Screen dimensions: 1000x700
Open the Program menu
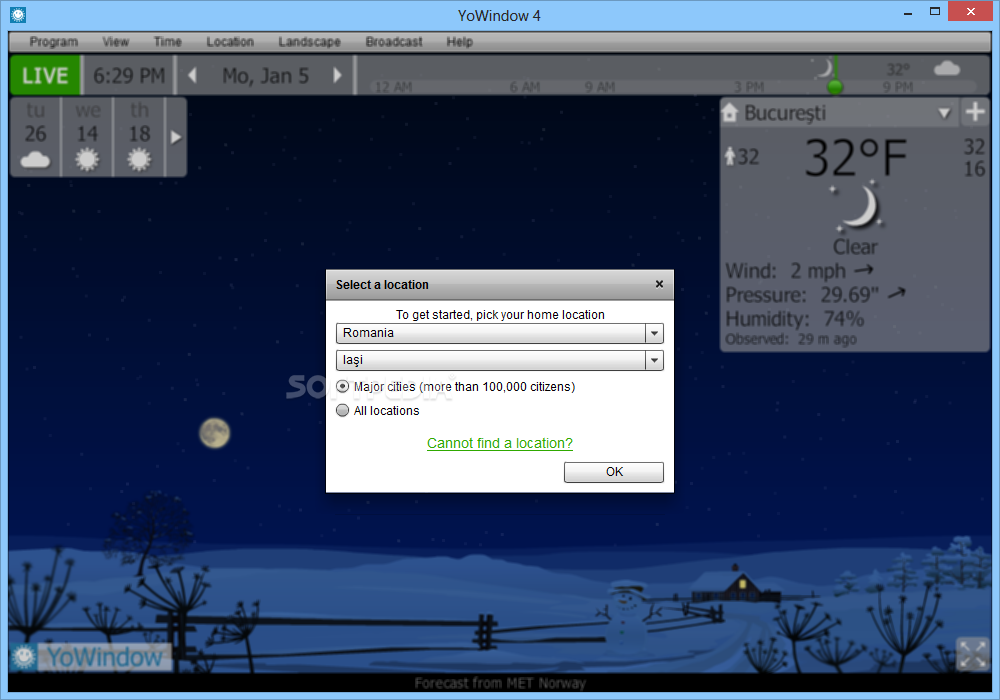pos(54,41)
